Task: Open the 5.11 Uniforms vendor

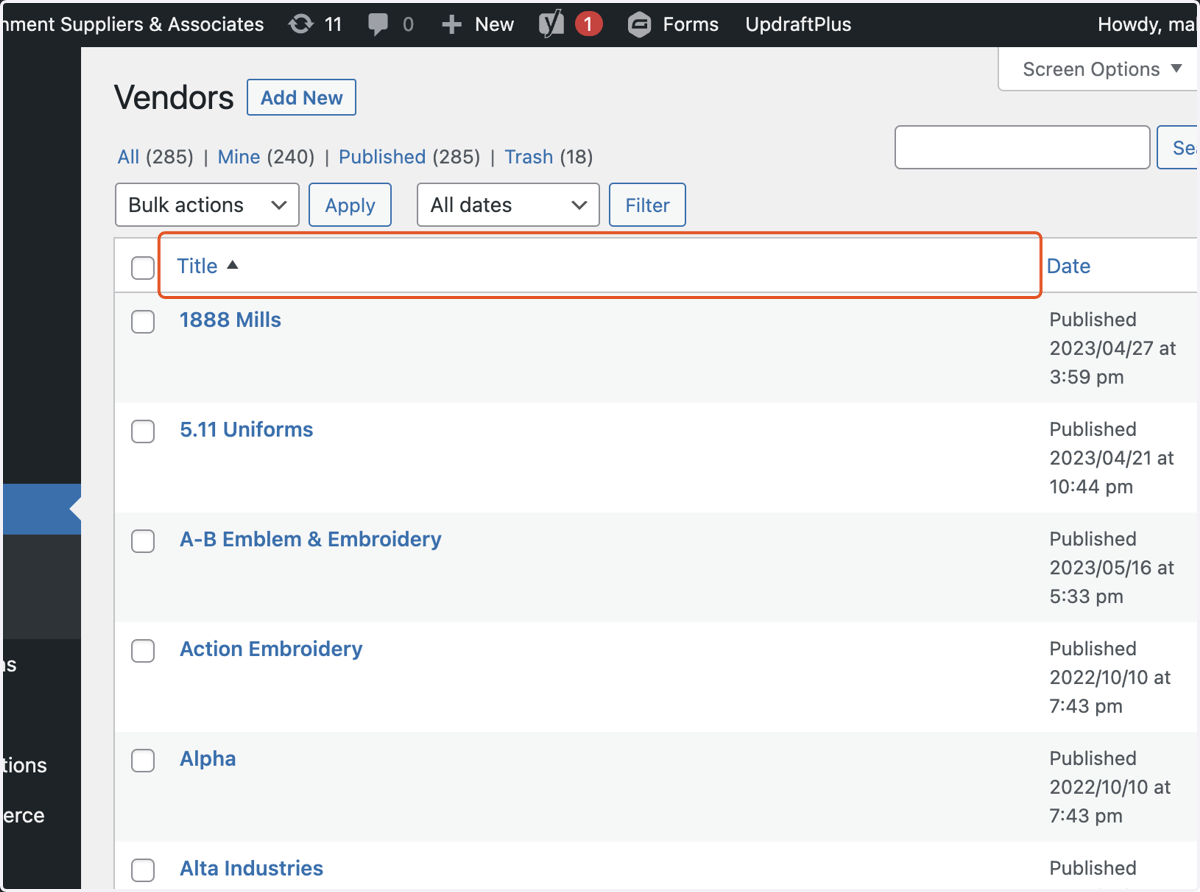Action: [246, 429]
